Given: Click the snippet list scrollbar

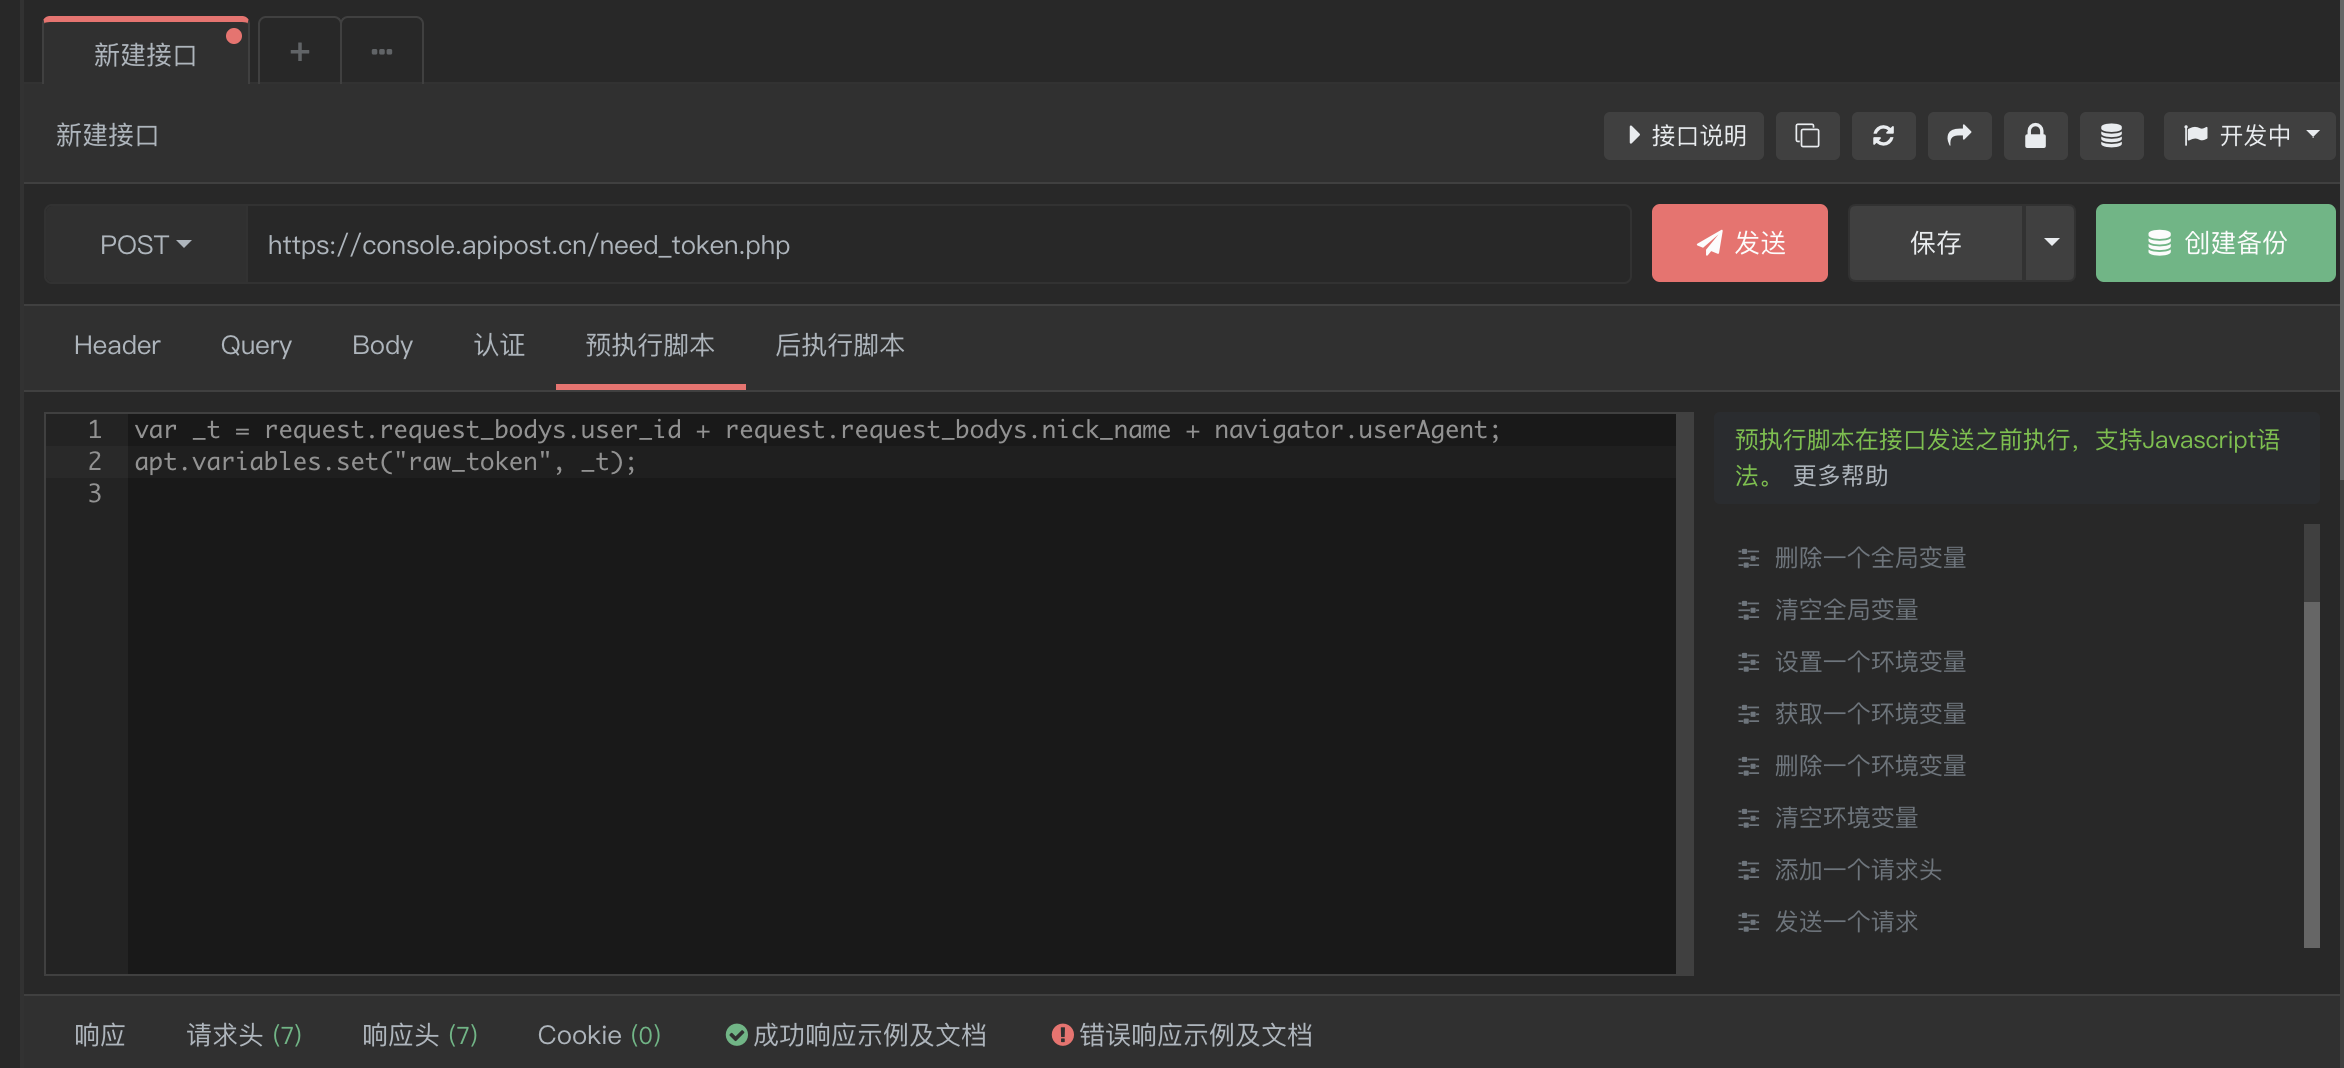Looking at the screenshot, I should (2311, 774).
